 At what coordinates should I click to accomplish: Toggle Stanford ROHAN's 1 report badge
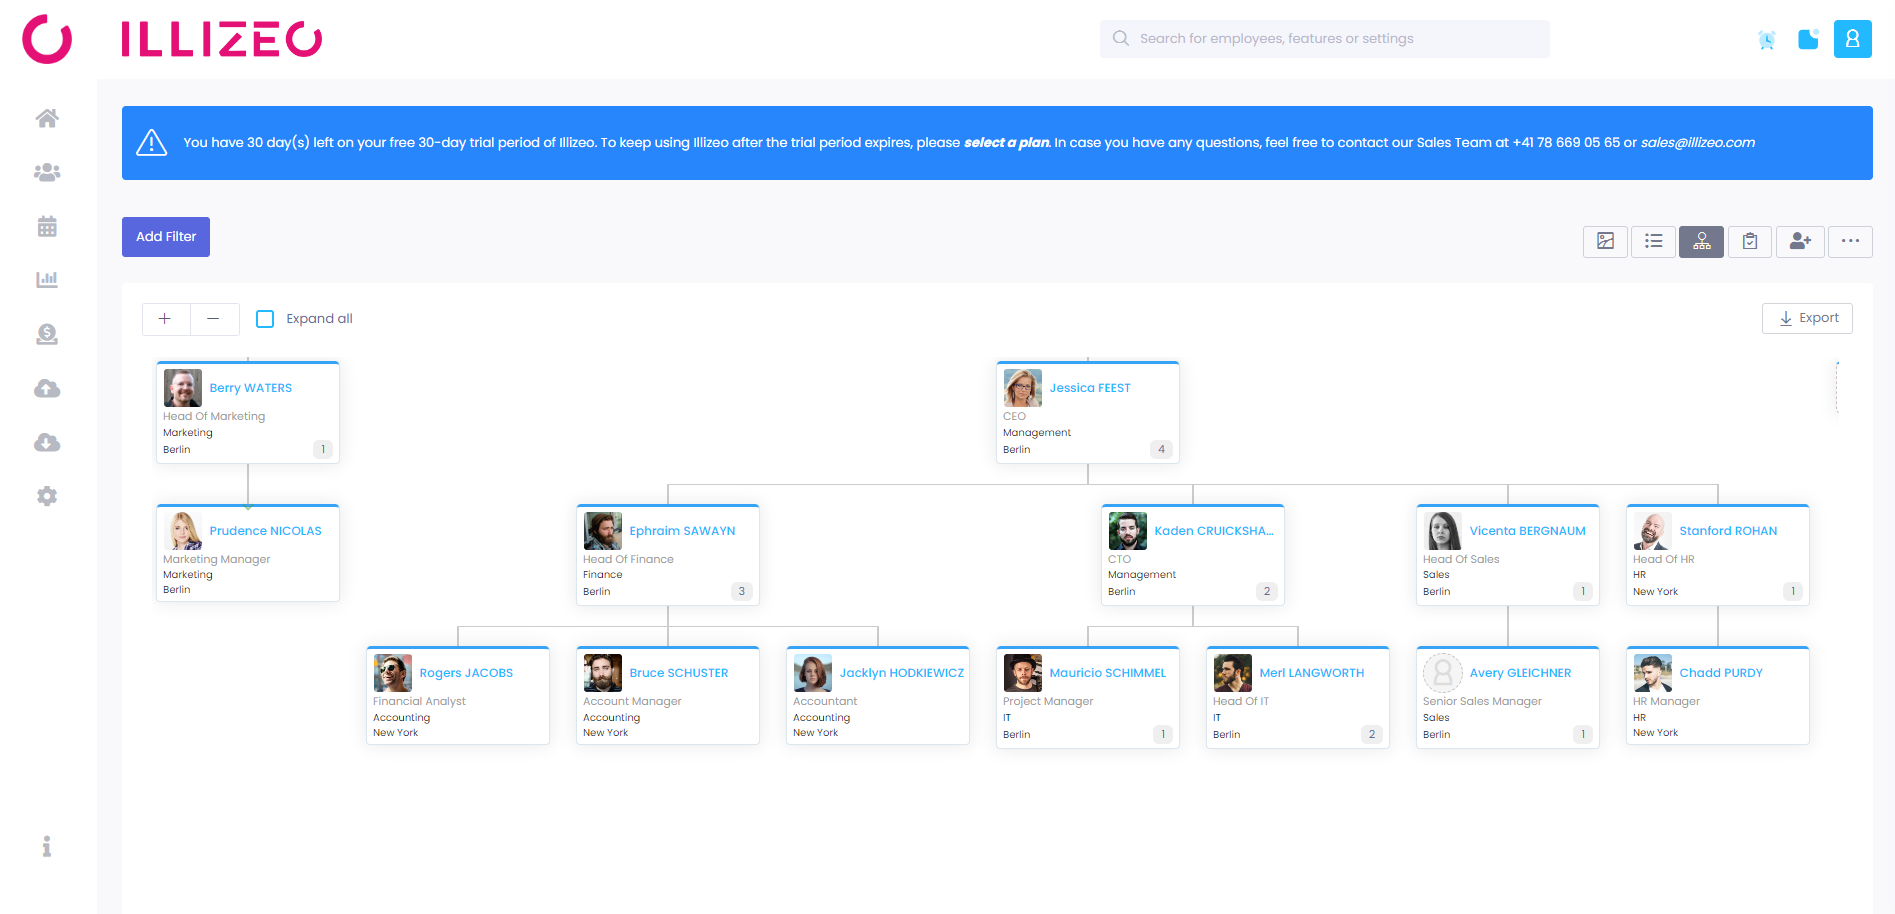[x=1792, y=591]
